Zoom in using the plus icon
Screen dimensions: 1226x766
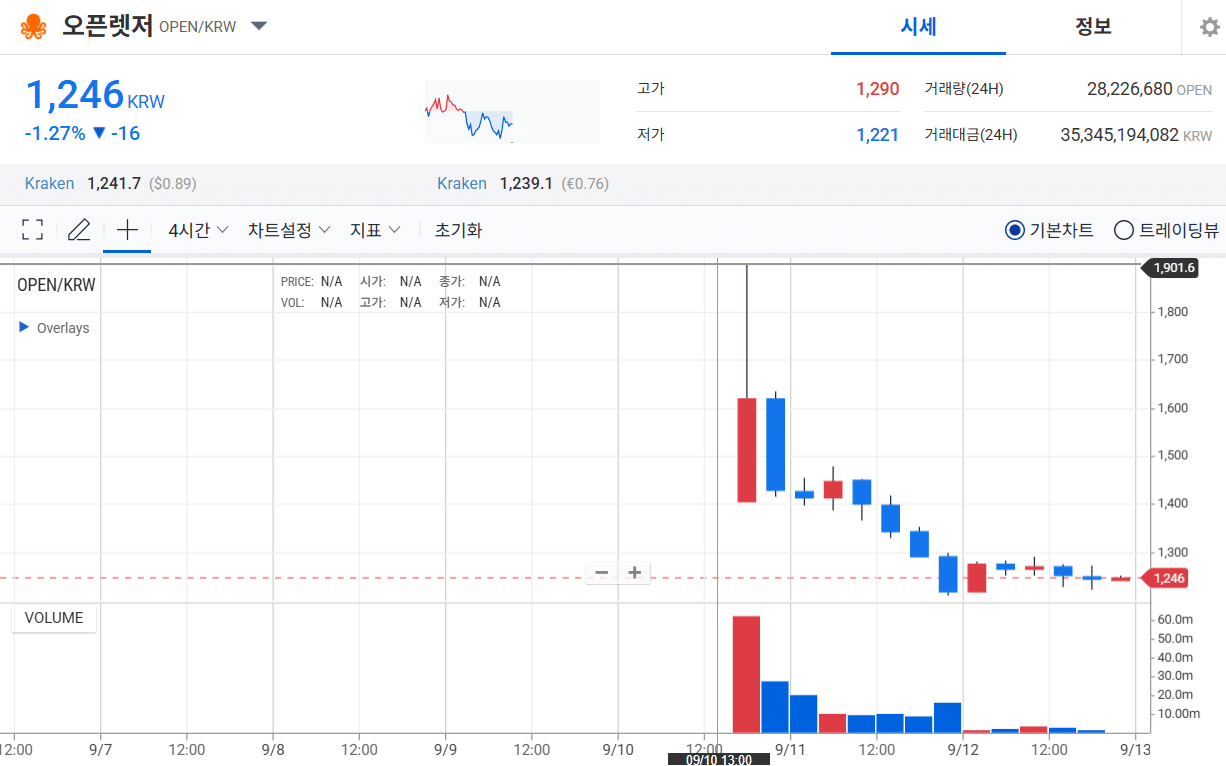[x=634, y=572]
